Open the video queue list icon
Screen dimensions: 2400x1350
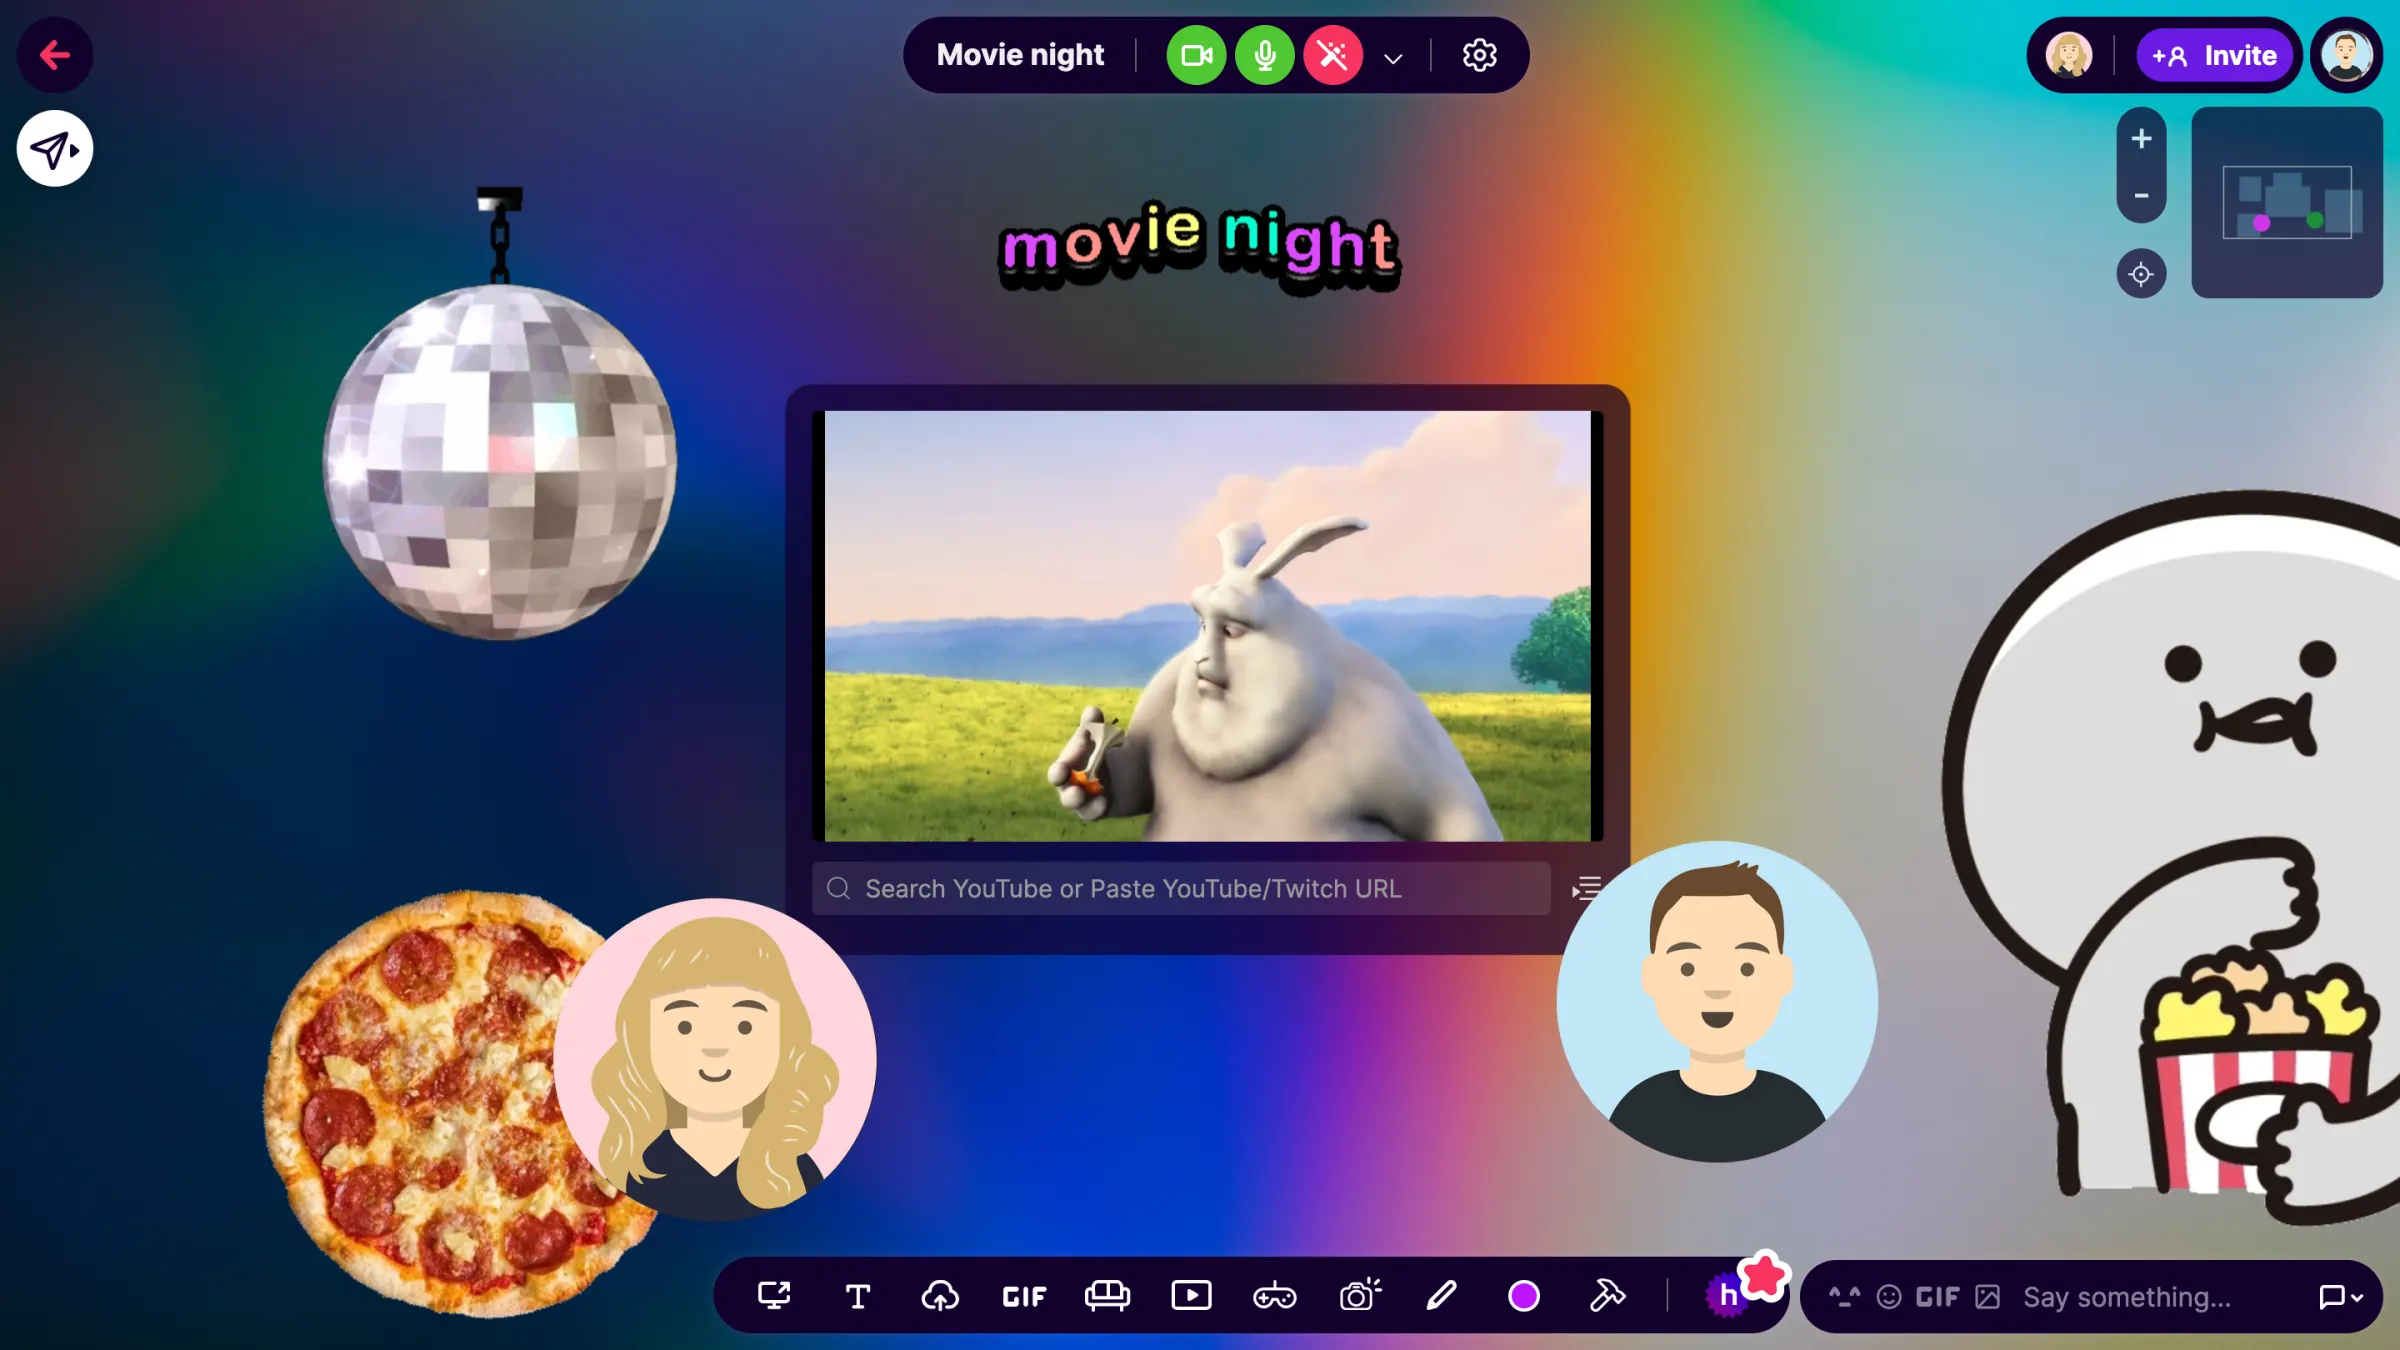click(x=1586, y=888)
